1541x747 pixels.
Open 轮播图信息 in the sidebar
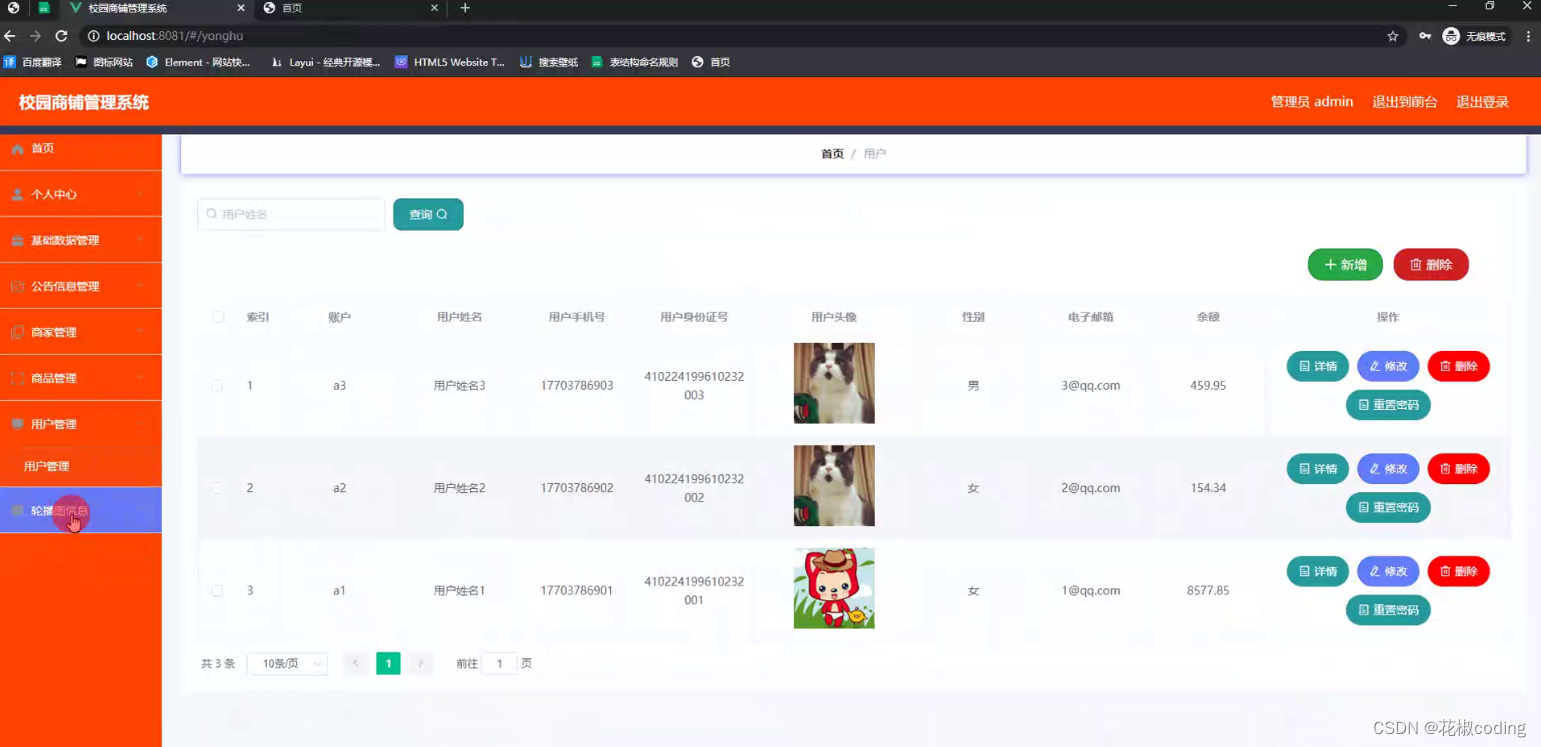[x=81, y=510]
